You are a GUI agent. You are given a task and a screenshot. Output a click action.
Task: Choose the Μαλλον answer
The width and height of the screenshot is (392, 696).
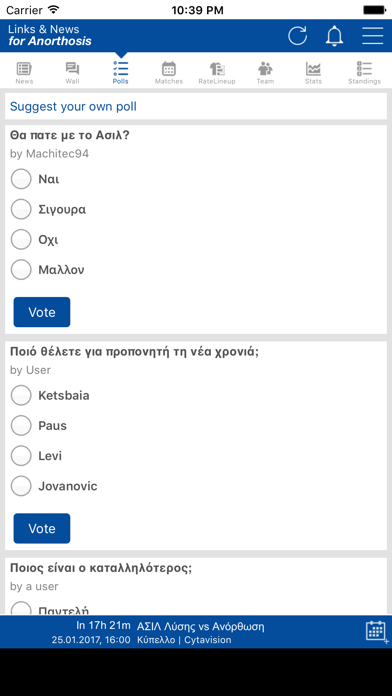click(21, 270)
